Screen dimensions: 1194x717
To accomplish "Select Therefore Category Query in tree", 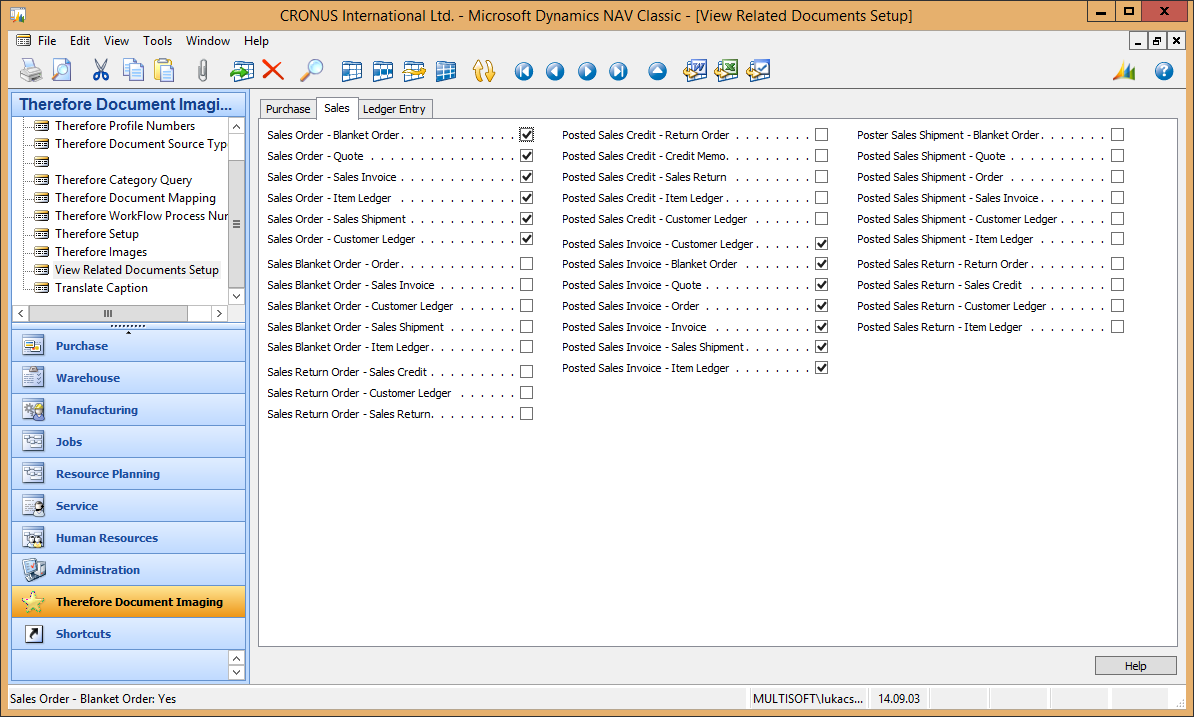I will [123, 180].
